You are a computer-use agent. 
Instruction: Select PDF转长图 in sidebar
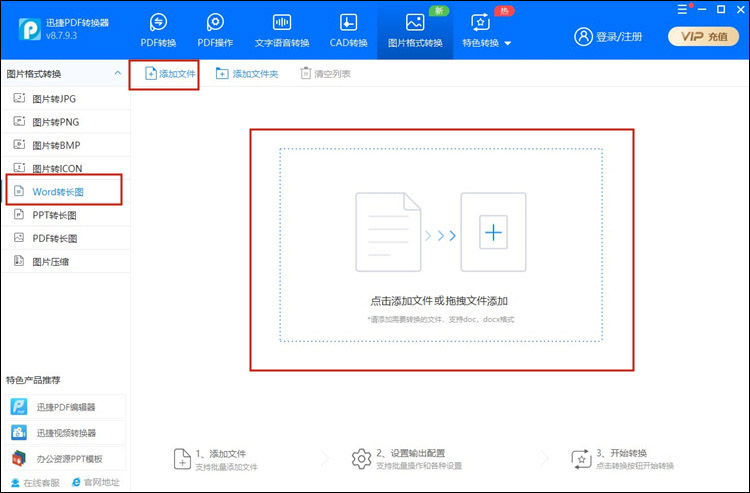[66, 238]
